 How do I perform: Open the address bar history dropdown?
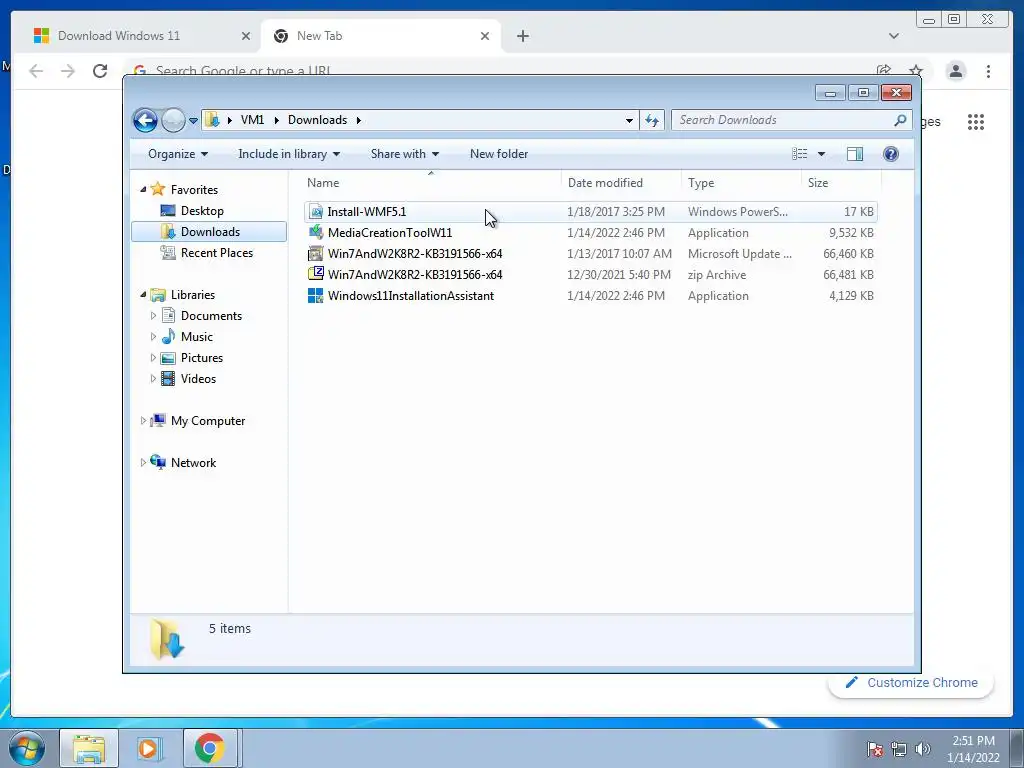point(629,121)
